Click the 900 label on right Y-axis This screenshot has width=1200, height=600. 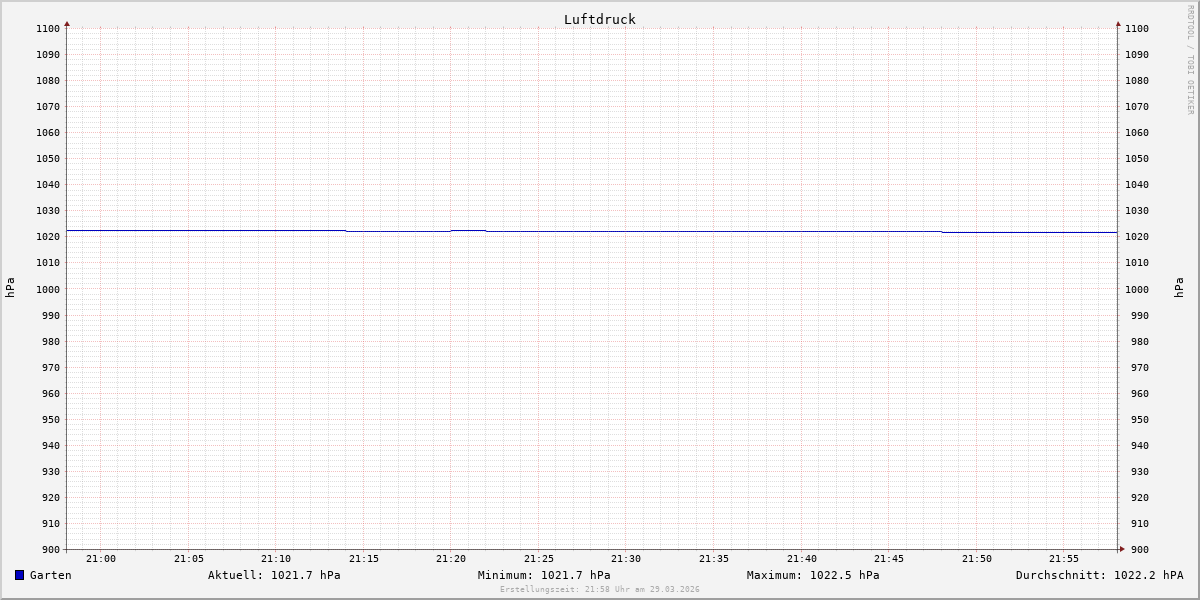pos(1137,549)
